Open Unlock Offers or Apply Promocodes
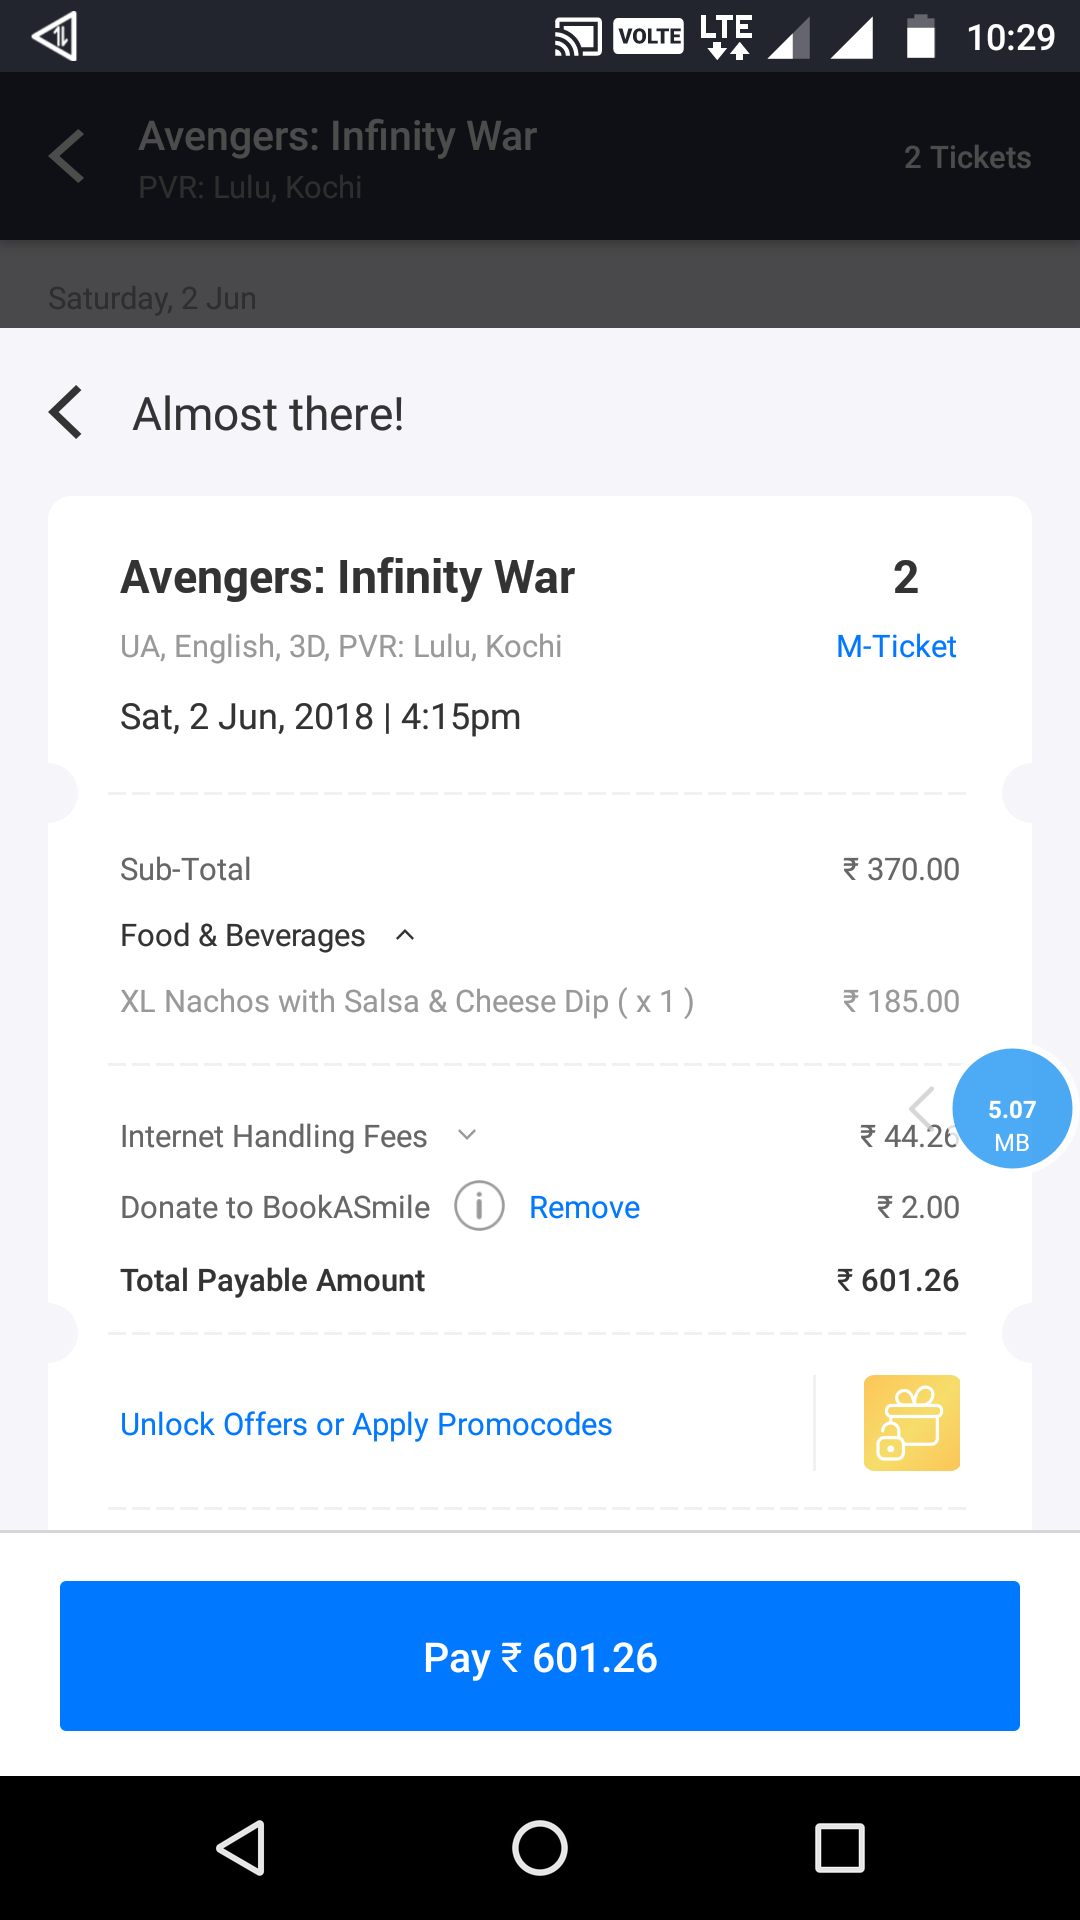 (366, 1424)
